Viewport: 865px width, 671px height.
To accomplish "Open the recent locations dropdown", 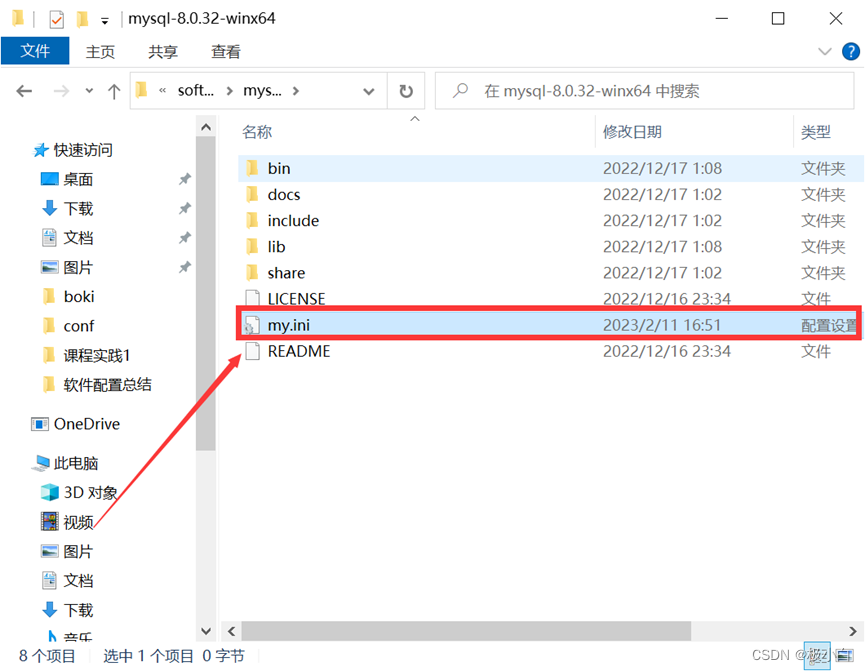I will point(89,91).
